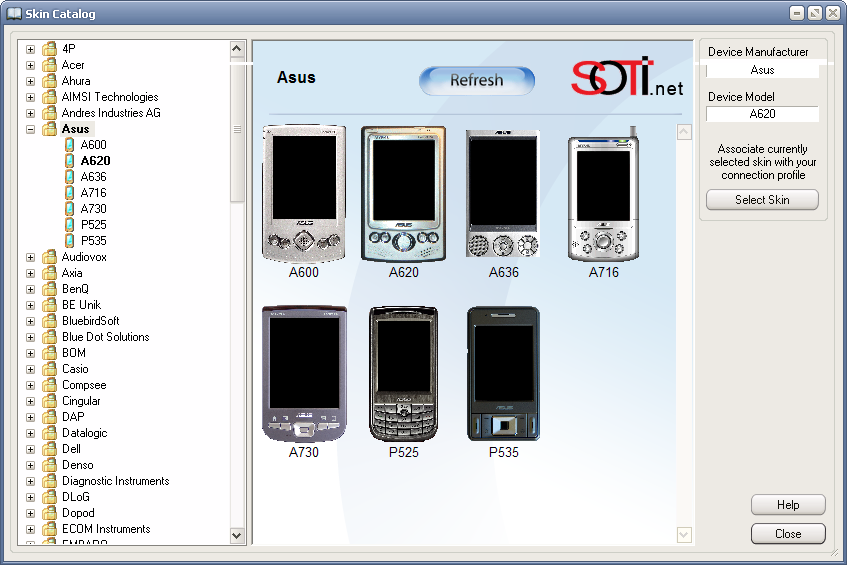Viewport: 847px width, 565px height.
Task: Select the A620 skin thumbnail
Action: tap(404, 194)
